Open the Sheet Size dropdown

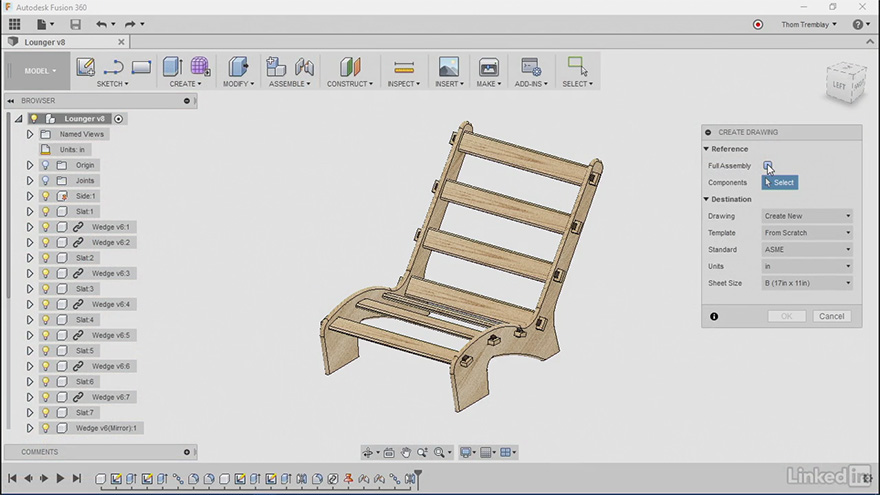pyautogui.click(x=807, y=283)
